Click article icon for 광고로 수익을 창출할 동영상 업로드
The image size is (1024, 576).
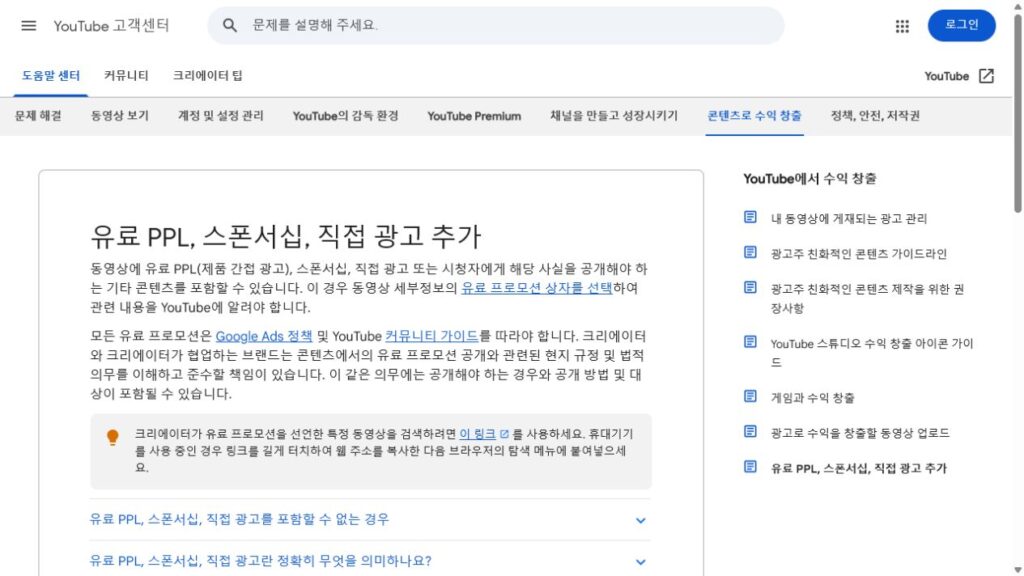(750, 432)
